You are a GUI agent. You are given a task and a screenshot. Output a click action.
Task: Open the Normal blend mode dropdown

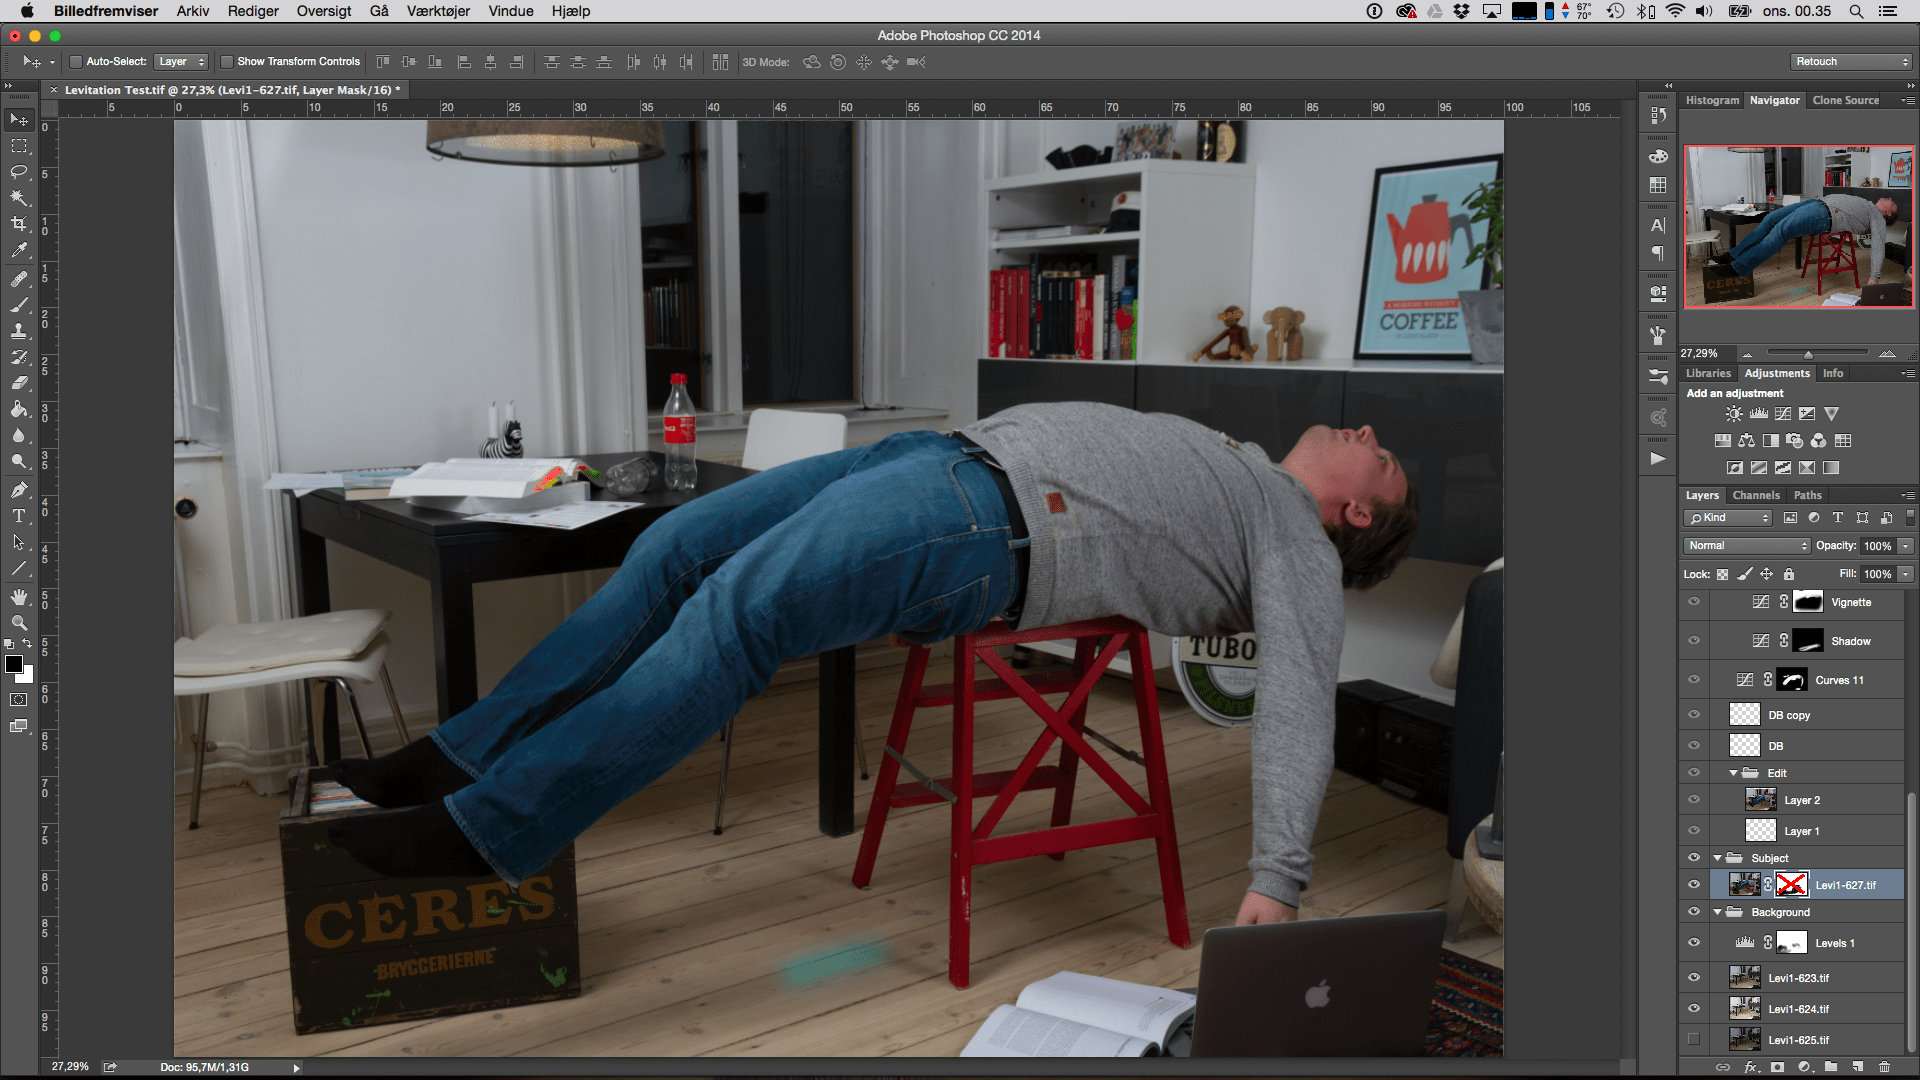pyautogui.click(x=1747, y=546)
